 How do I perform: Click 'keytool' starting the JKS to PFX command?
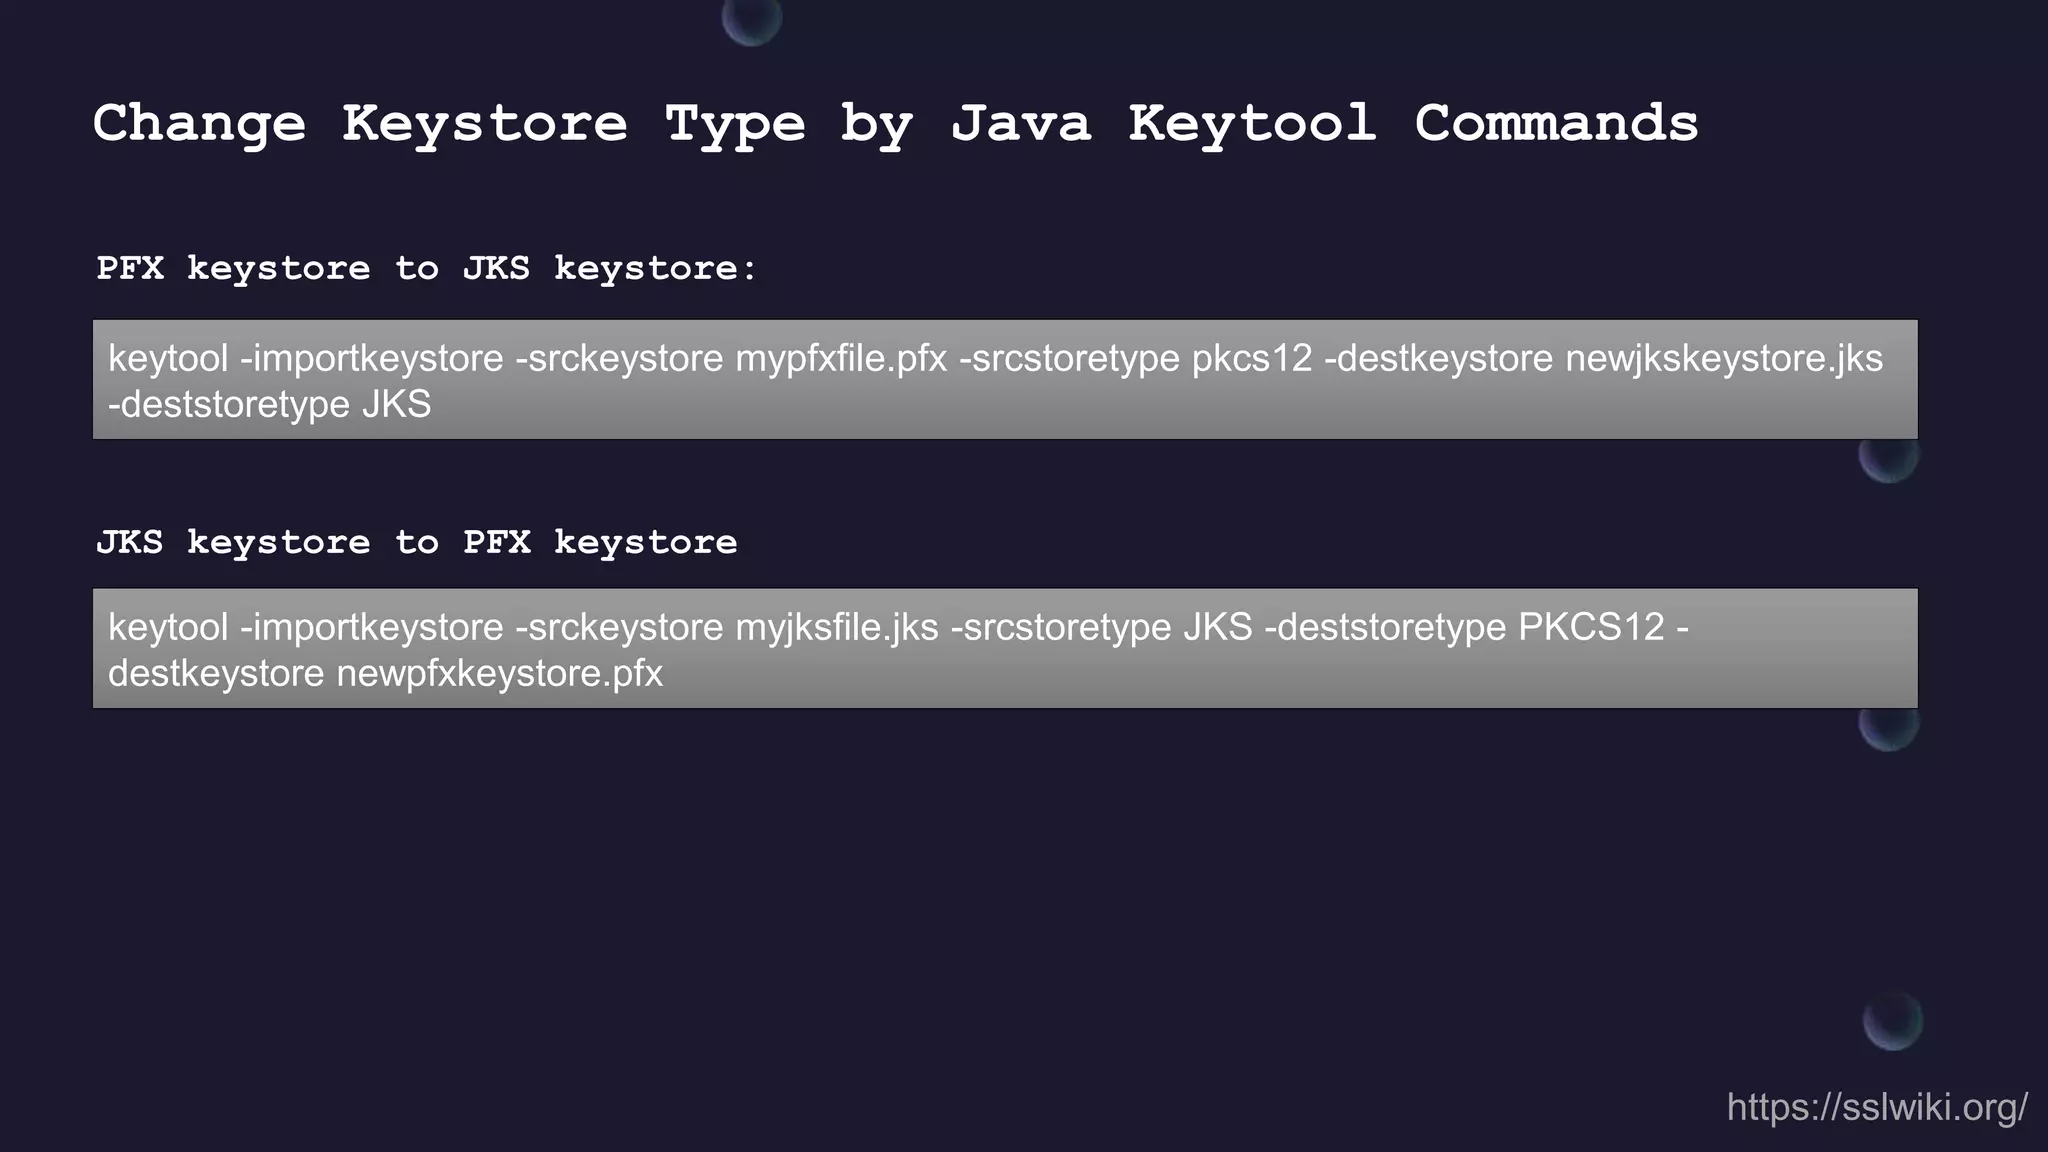click(x=168, y=627)
